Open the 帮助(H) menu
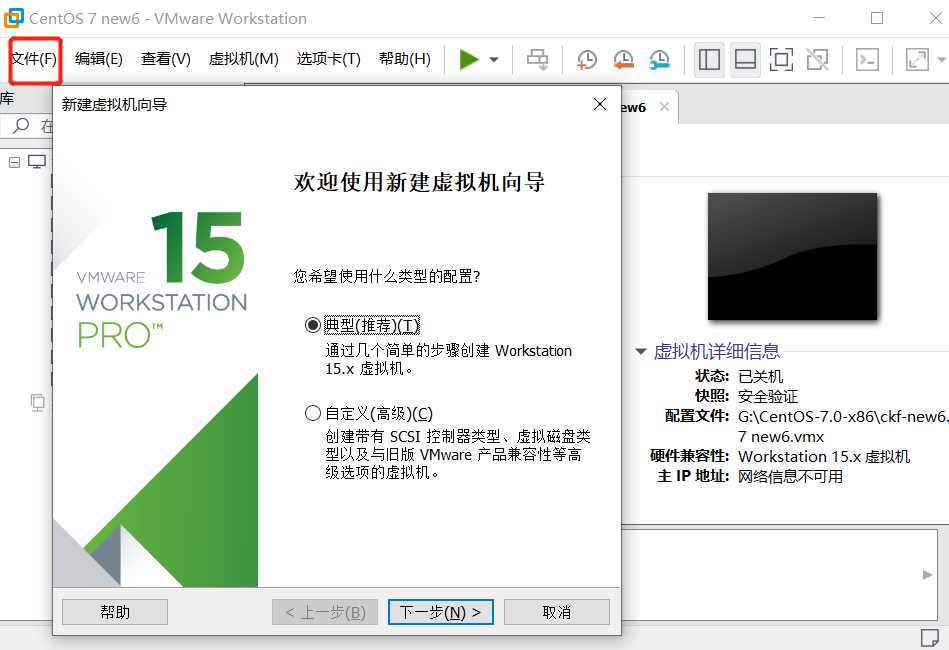Screen dimensions: 949x650 [404, 59]
